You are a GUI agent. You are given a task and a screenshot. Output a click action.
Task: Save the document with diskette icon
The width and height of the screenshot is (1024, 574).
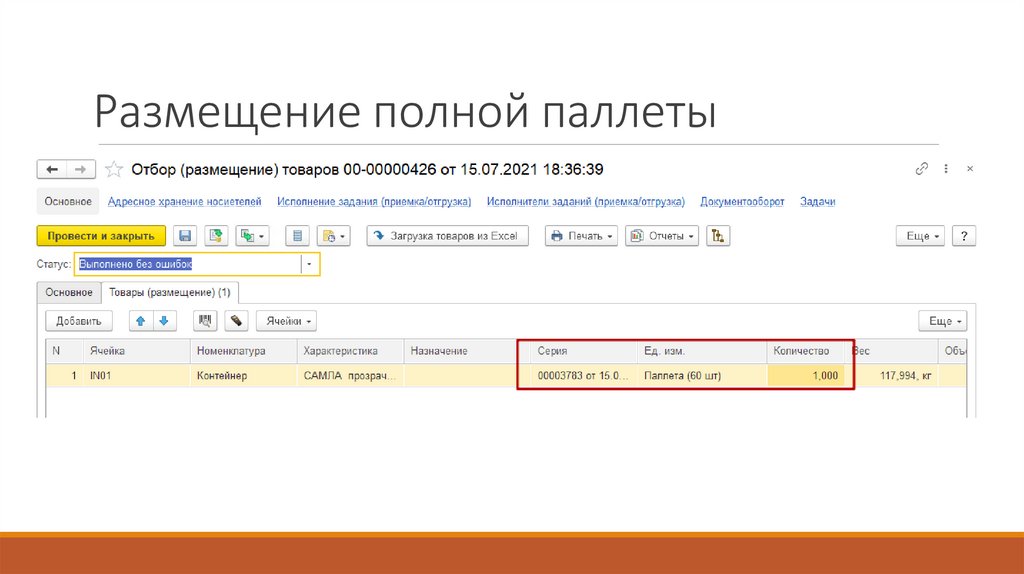click(x=185, y=236)
